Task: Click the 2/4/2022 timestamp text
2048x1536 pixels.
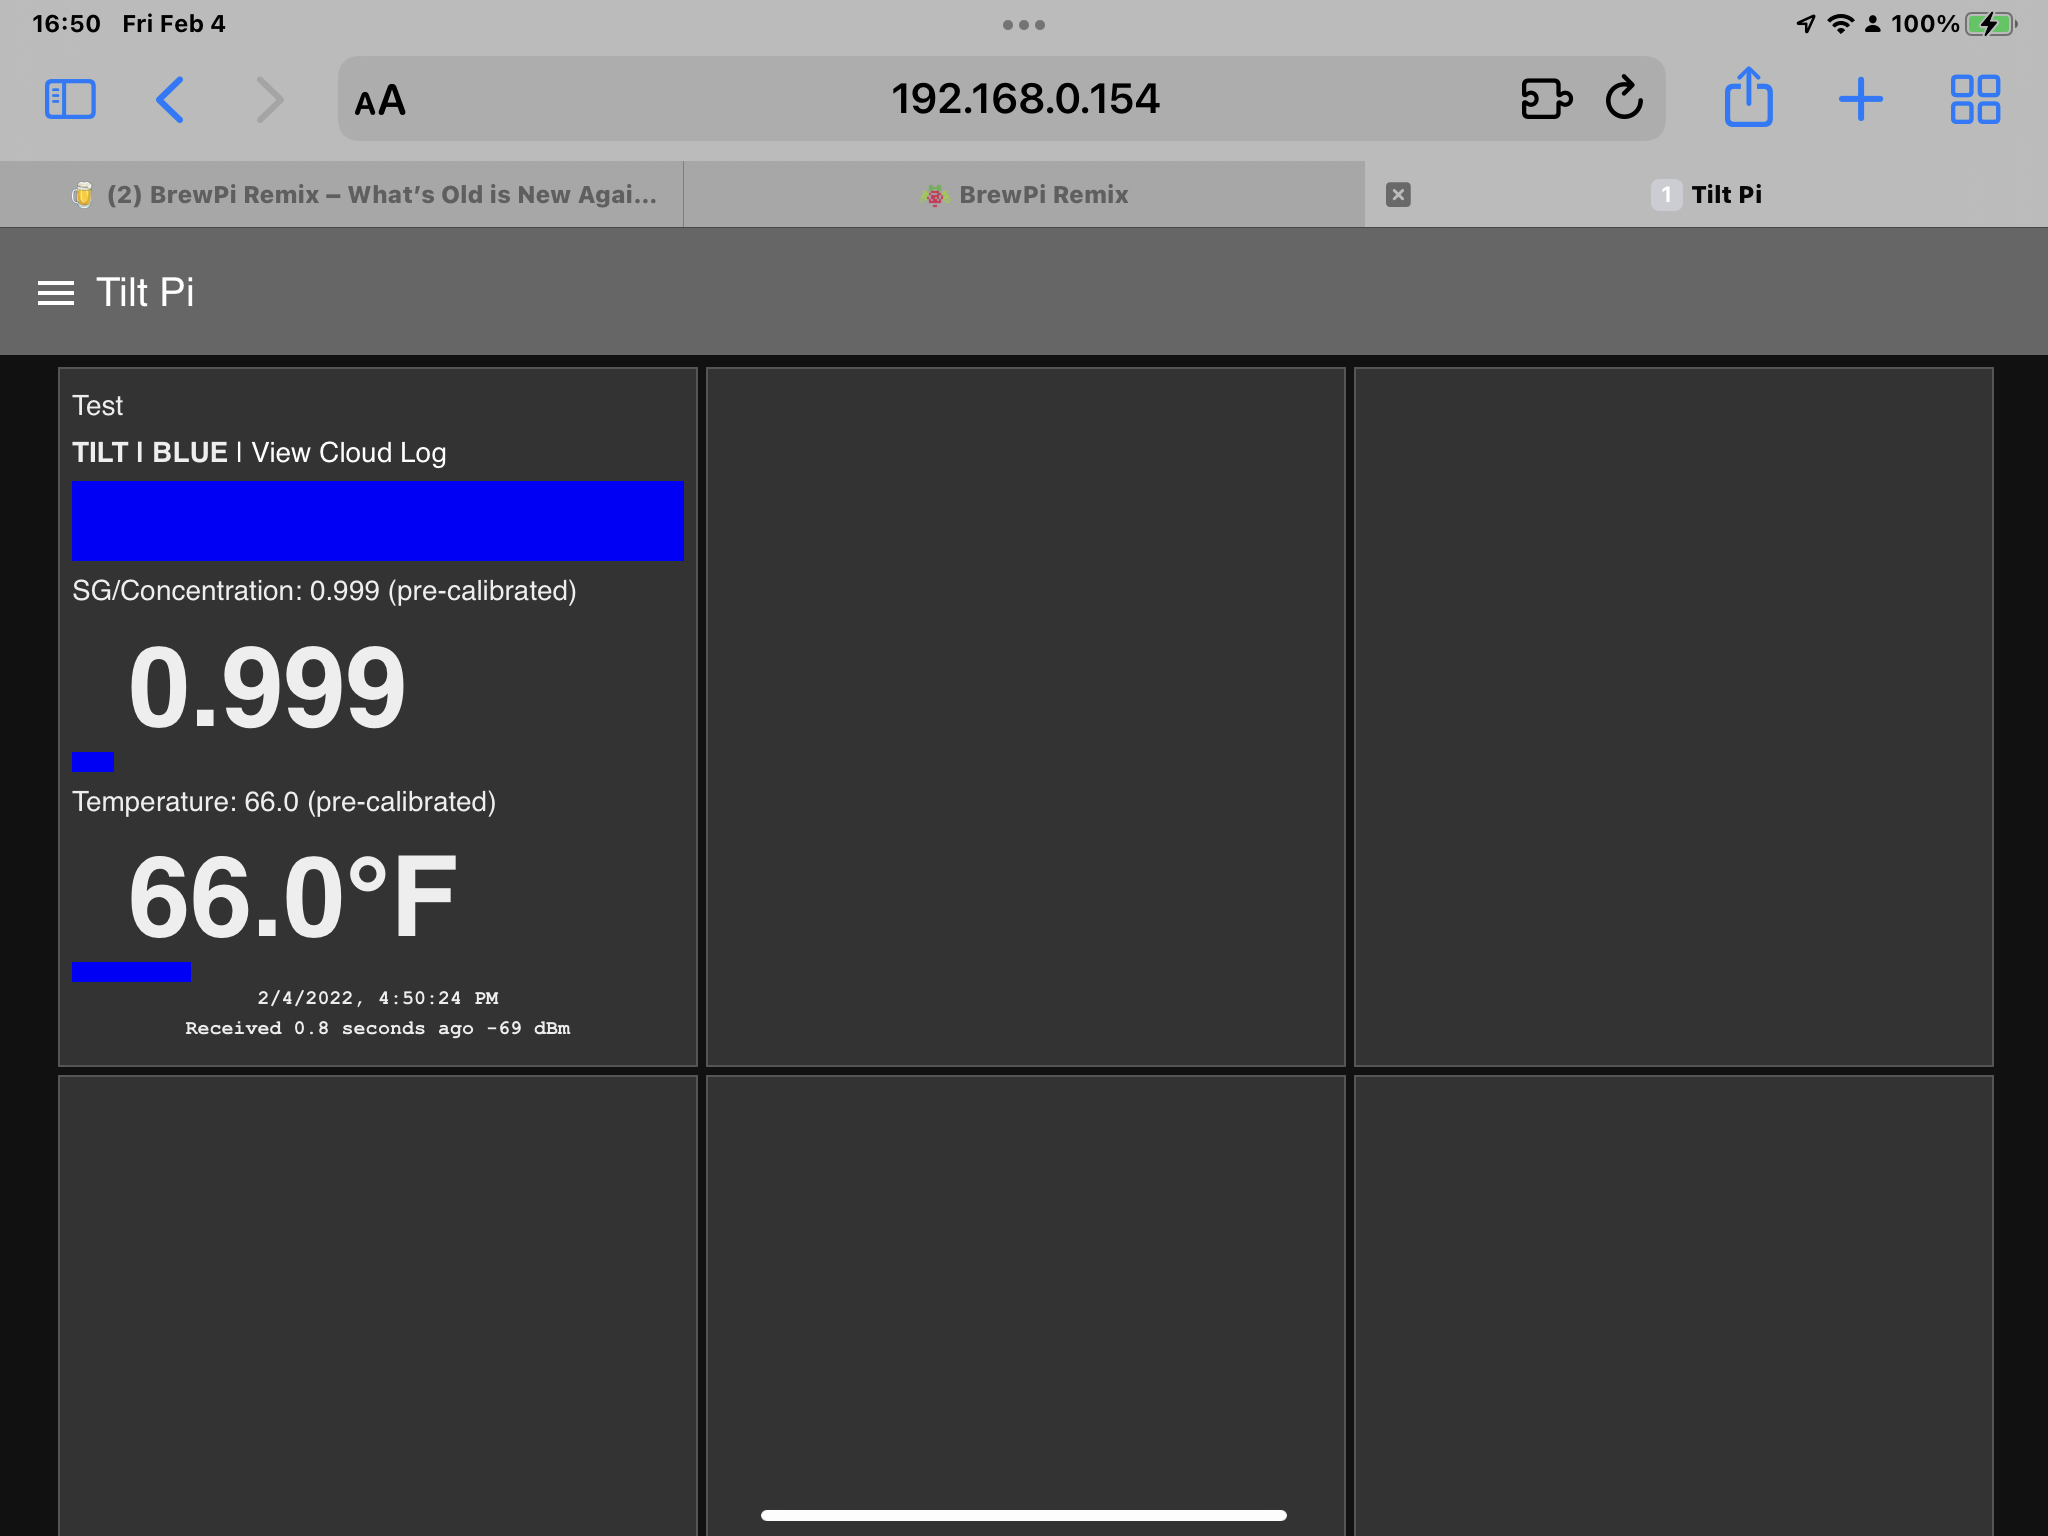Action: (x=377, y=998)
